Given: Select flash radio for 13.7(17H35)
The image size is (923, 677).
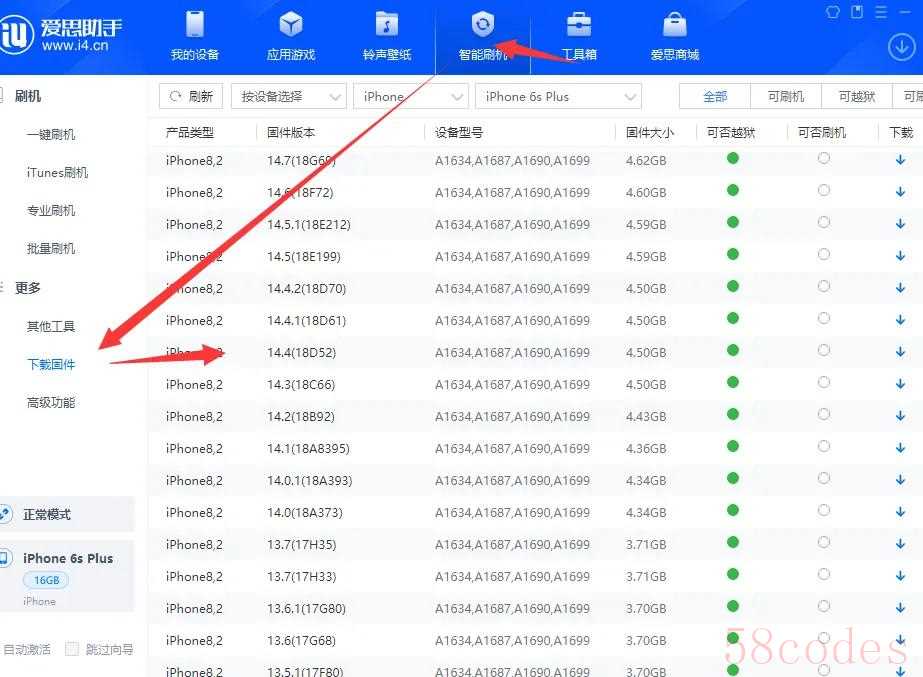Looking at the screenshot, I should 824,542.
